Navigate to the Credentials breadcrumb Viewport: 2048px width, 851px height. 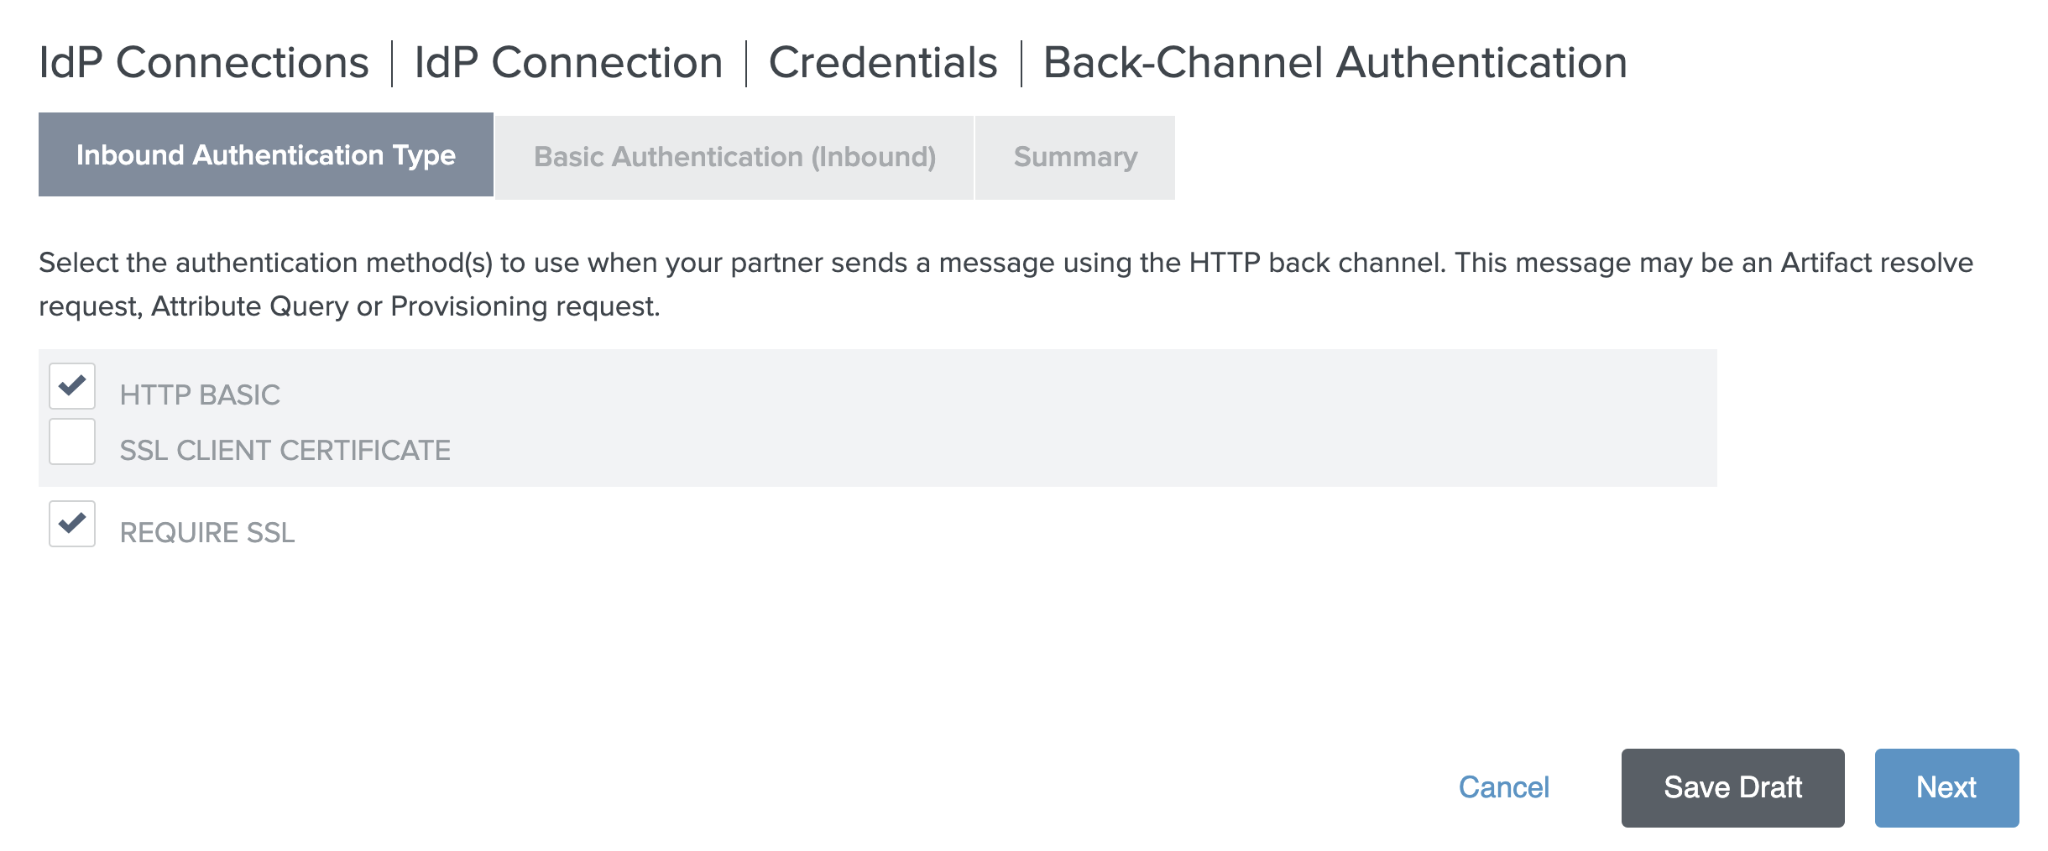[882, 63]
